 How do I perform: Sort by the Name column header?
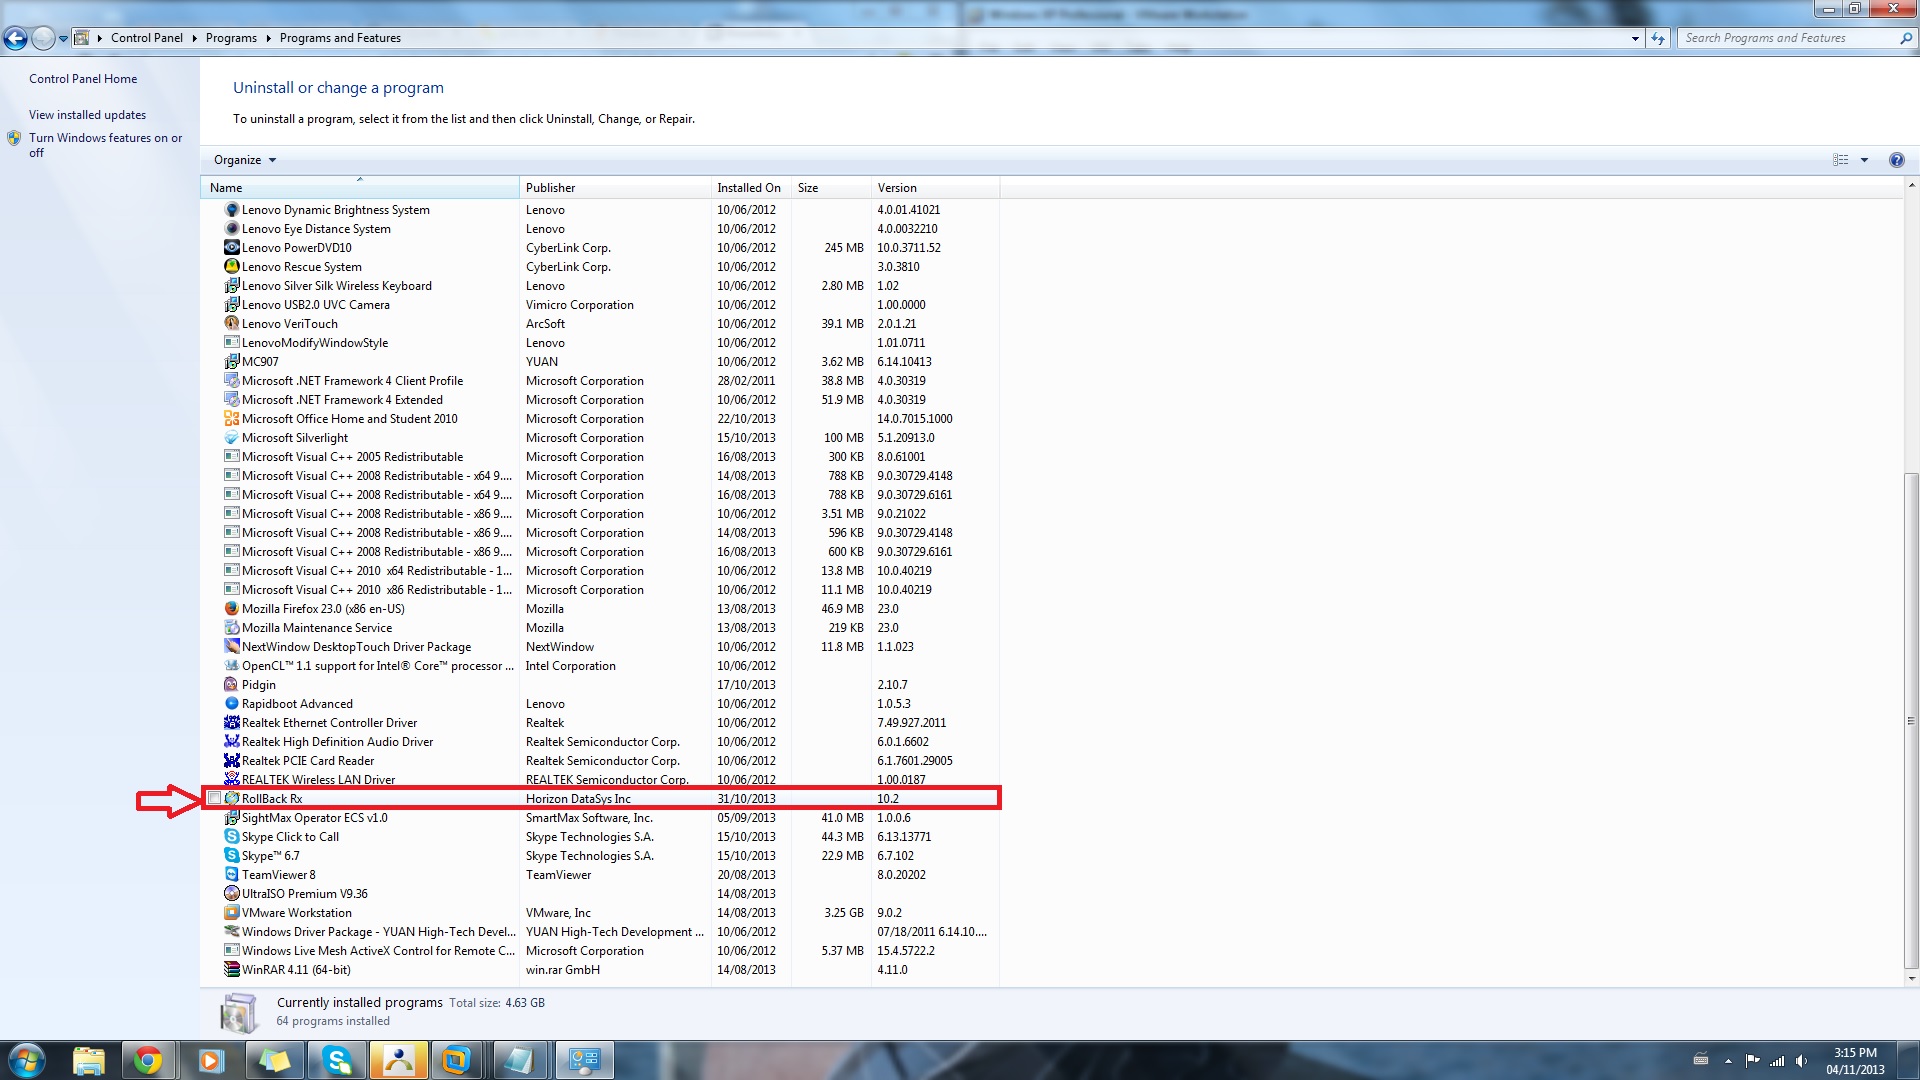tap(360, 188)
